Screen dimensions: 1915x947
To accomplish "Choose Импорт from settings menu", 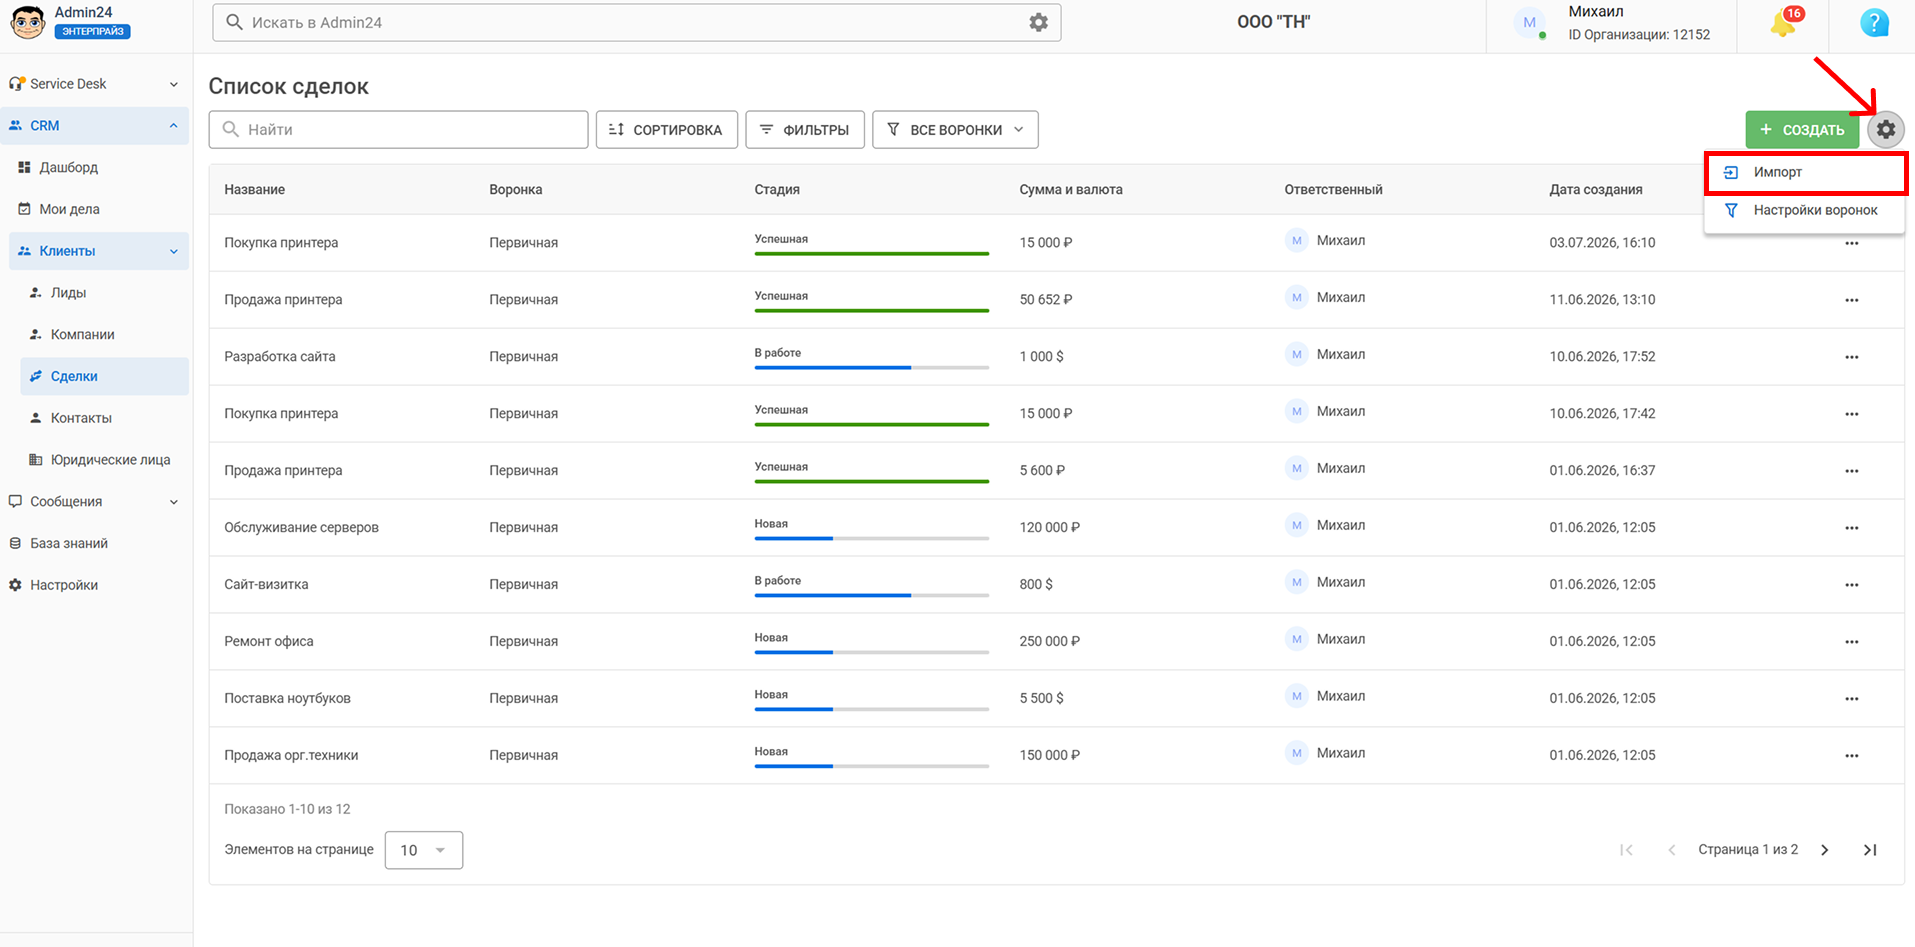I will 1805,172.
